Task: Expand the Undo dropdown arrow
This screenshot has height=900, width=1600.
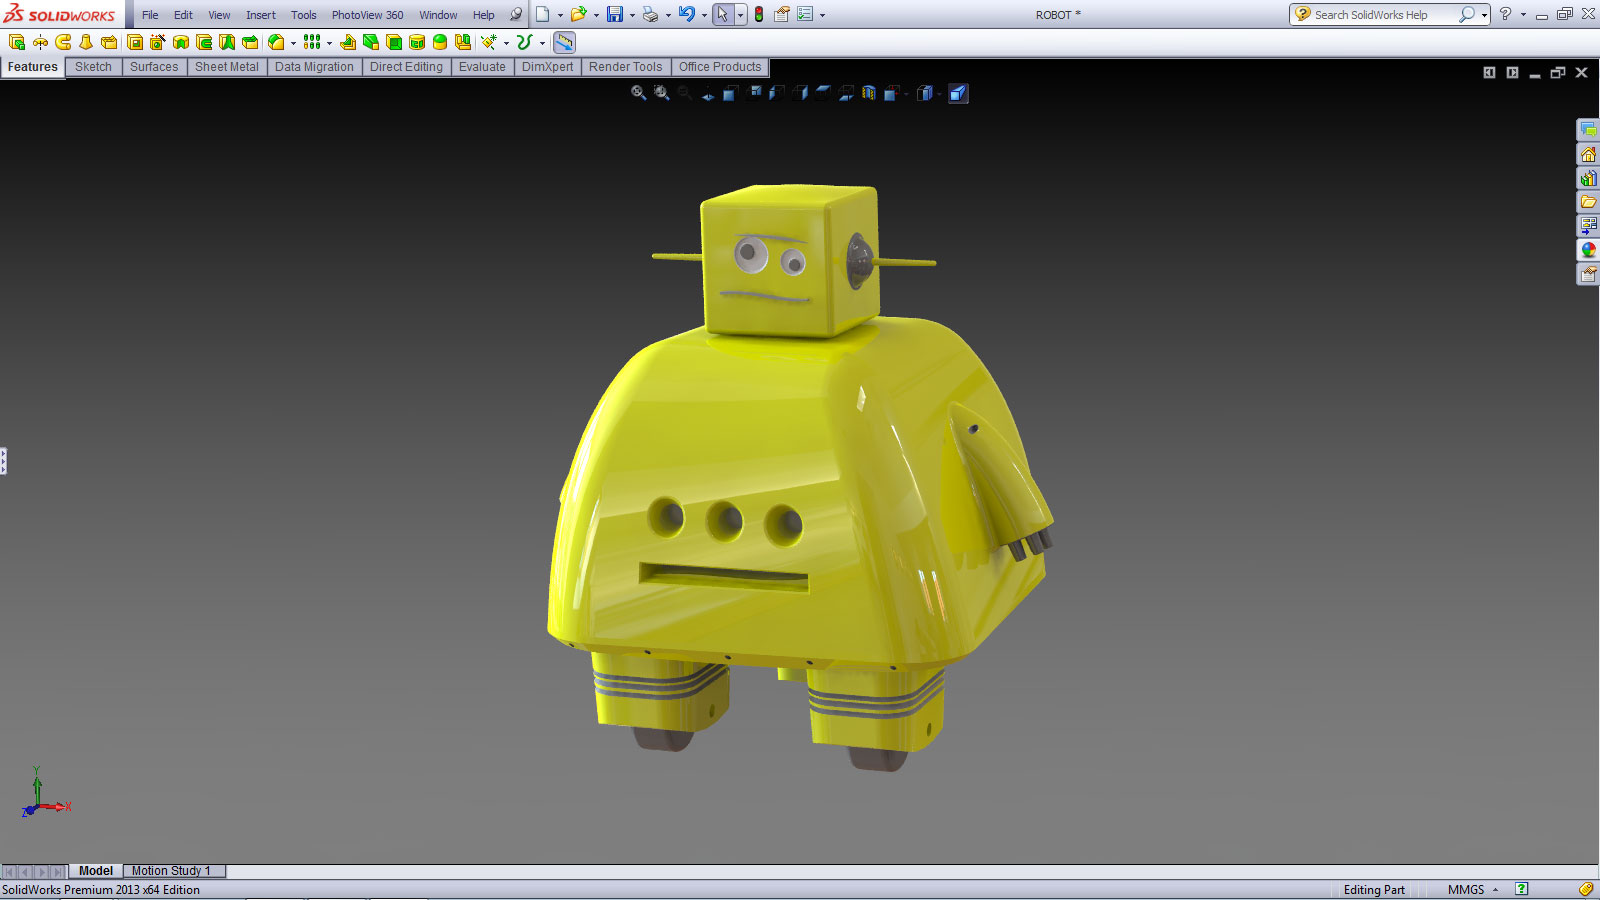Action: (704, 15)
